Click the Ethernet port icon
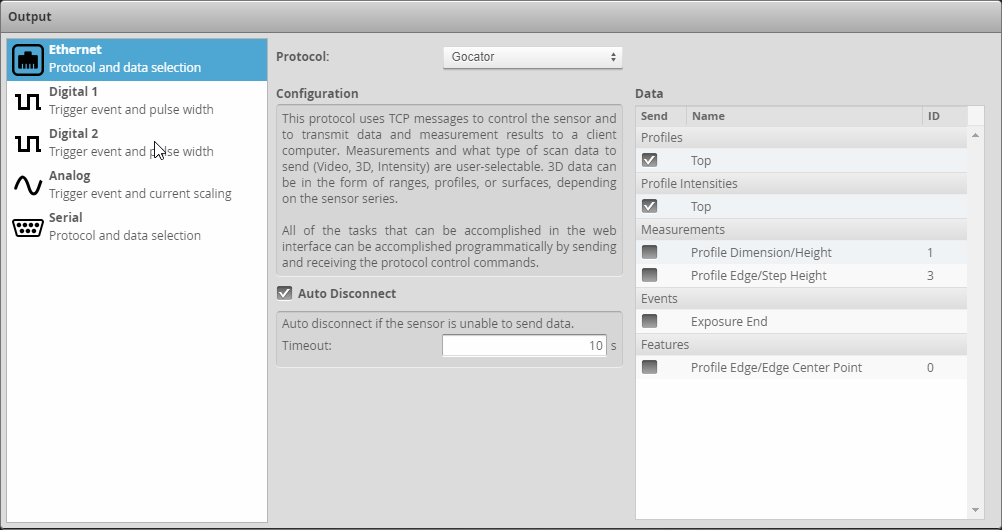 click(28, 59)
